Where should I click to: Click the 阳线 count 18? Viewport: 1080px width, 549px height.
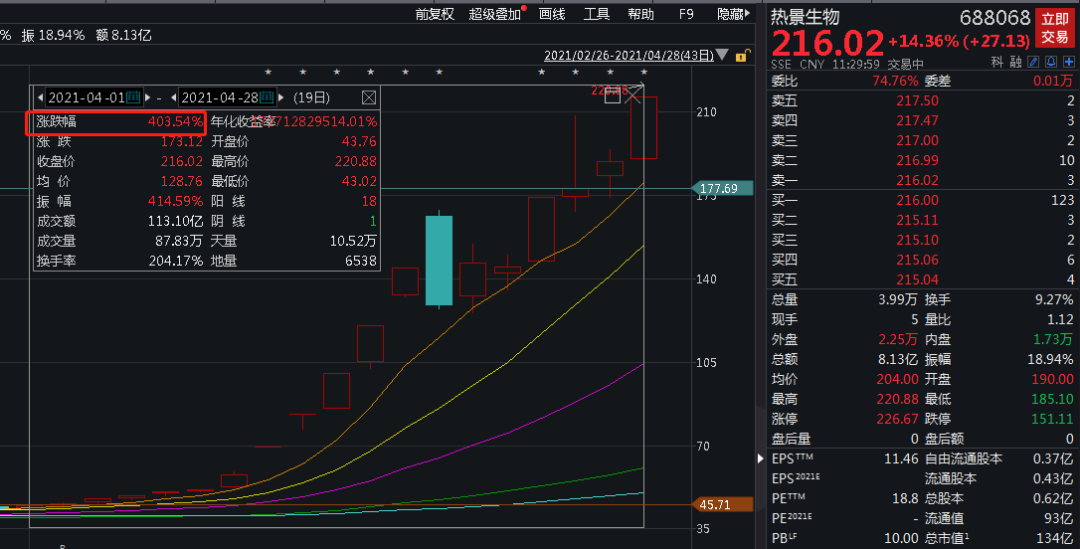(369, 201)
